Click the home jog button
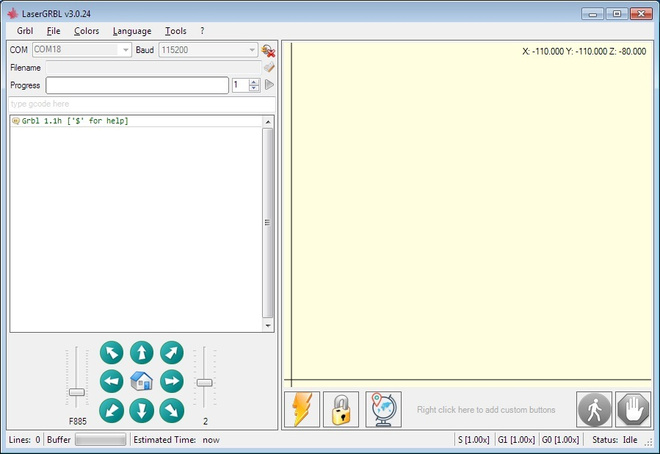Viewport: 660px width, 454px height. click(141, 381)
